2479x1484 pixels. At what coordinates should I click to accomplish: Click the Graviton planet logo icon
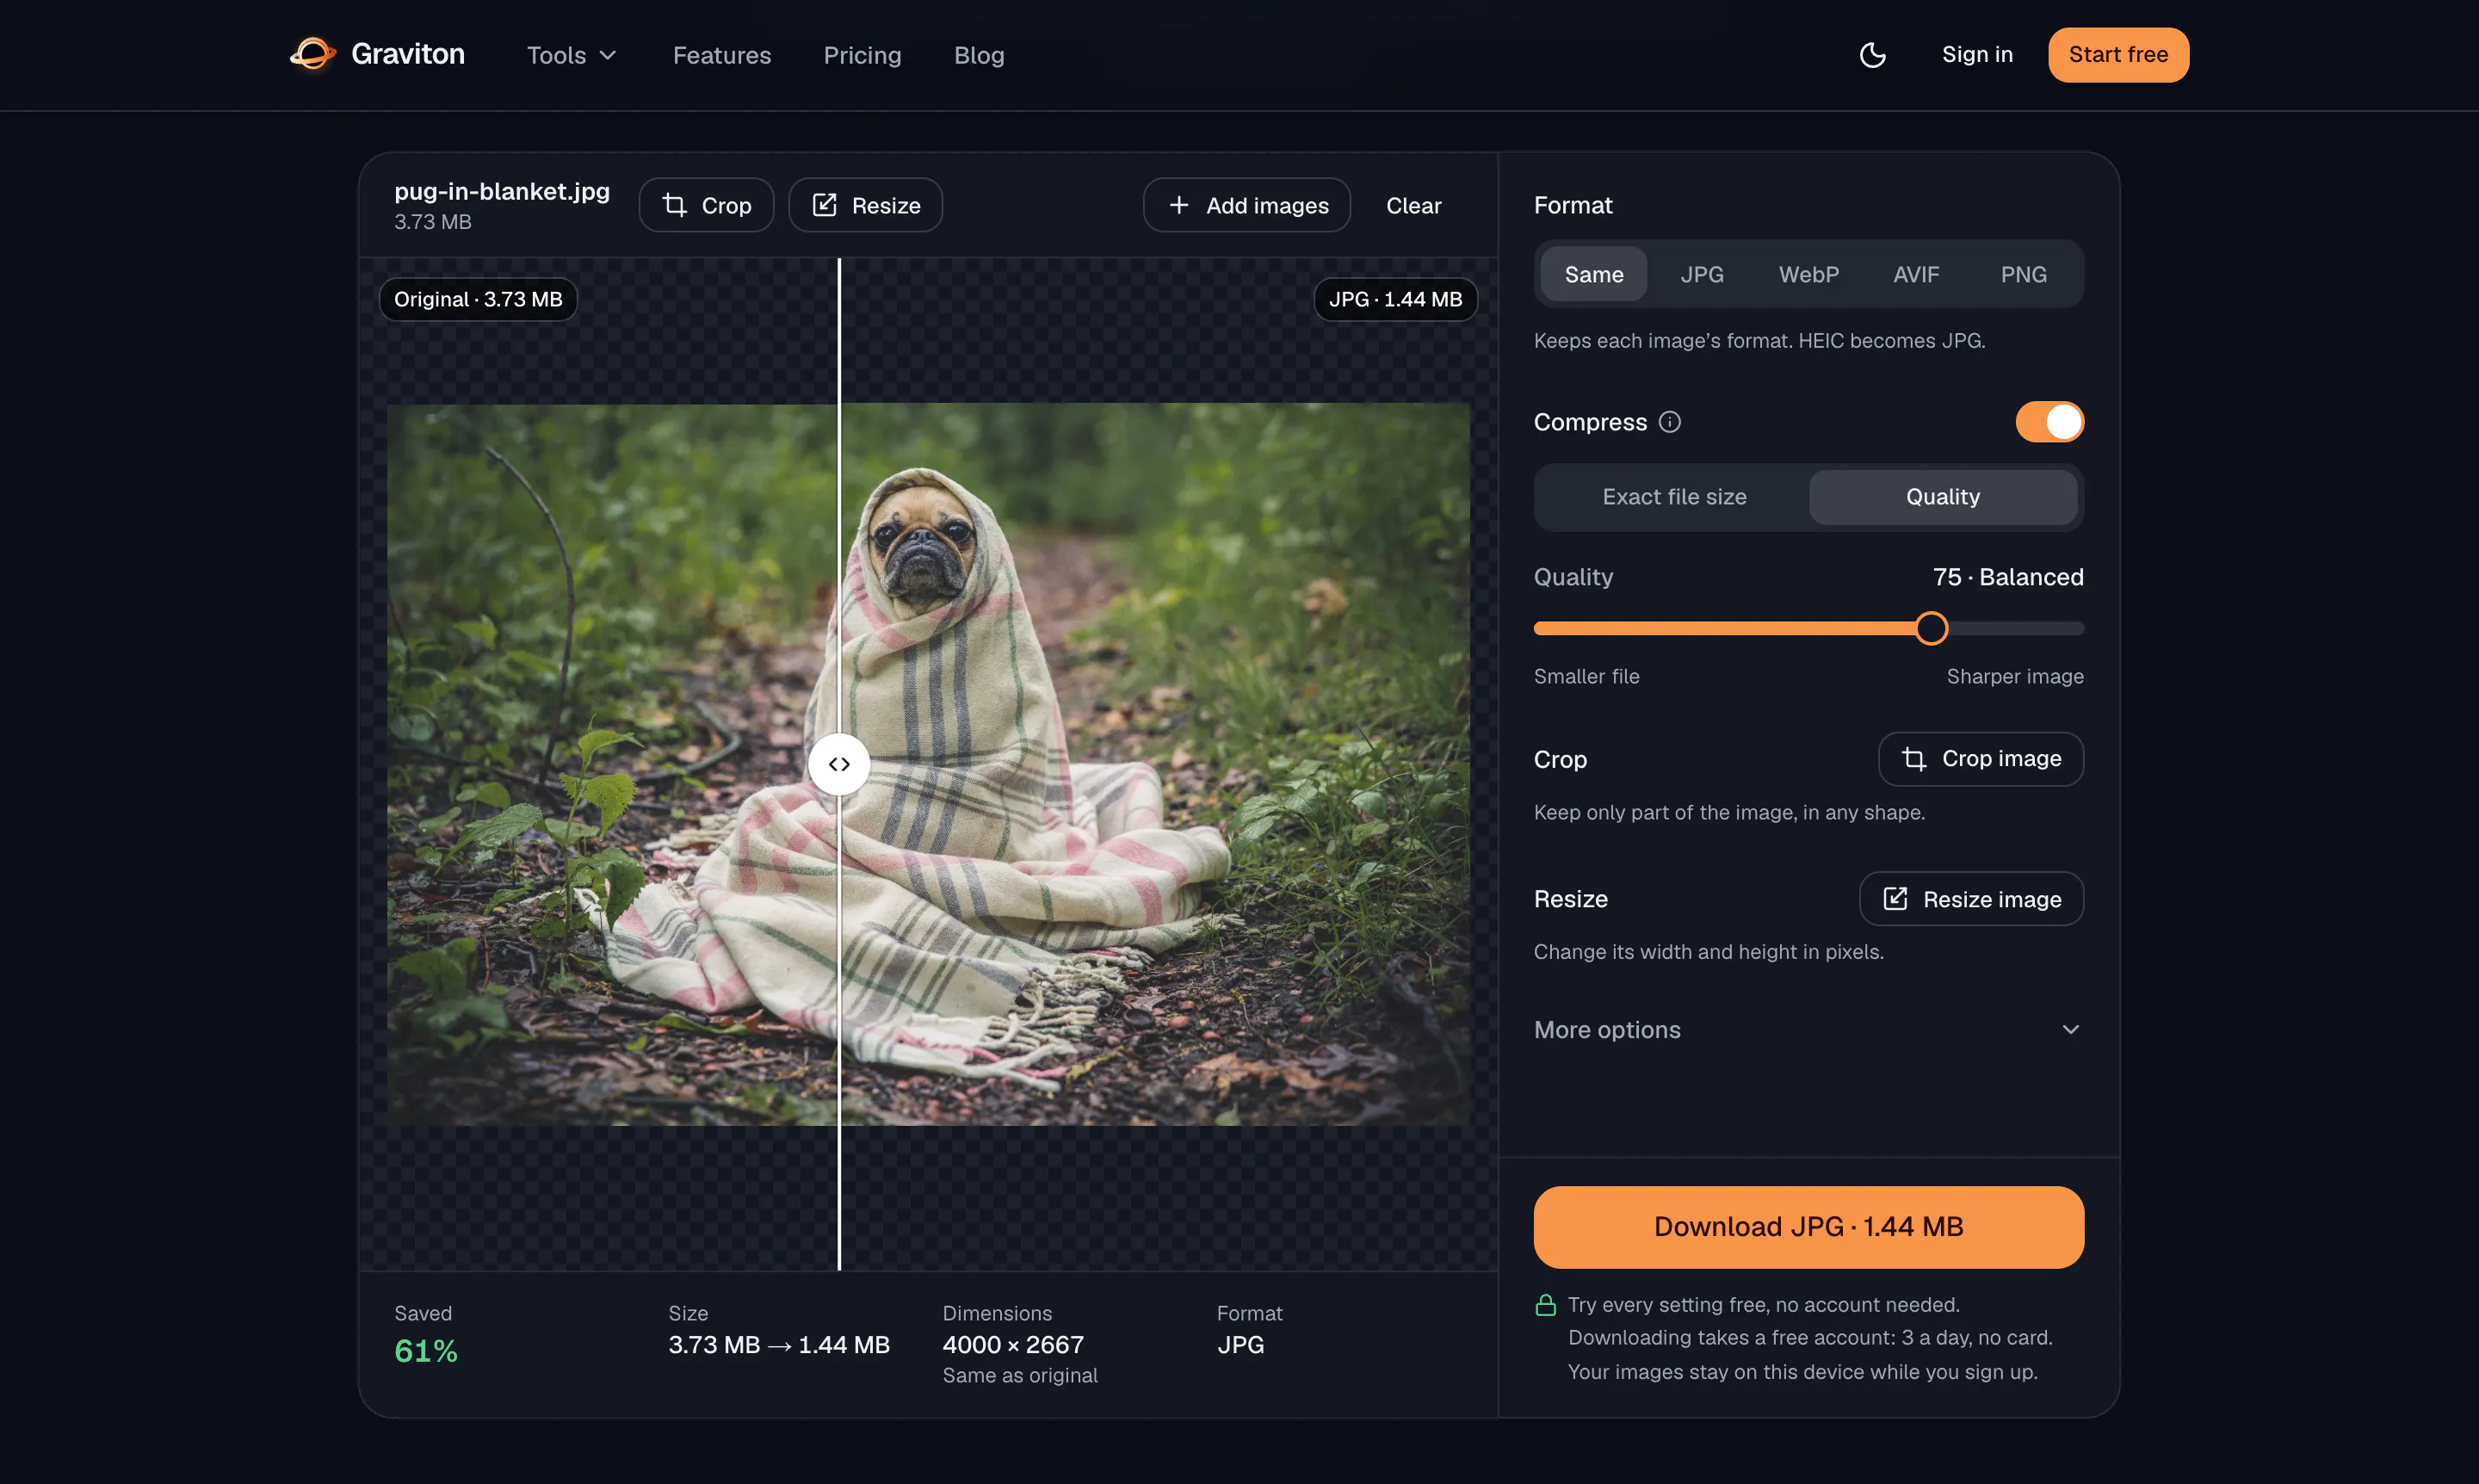click(313, 54)
